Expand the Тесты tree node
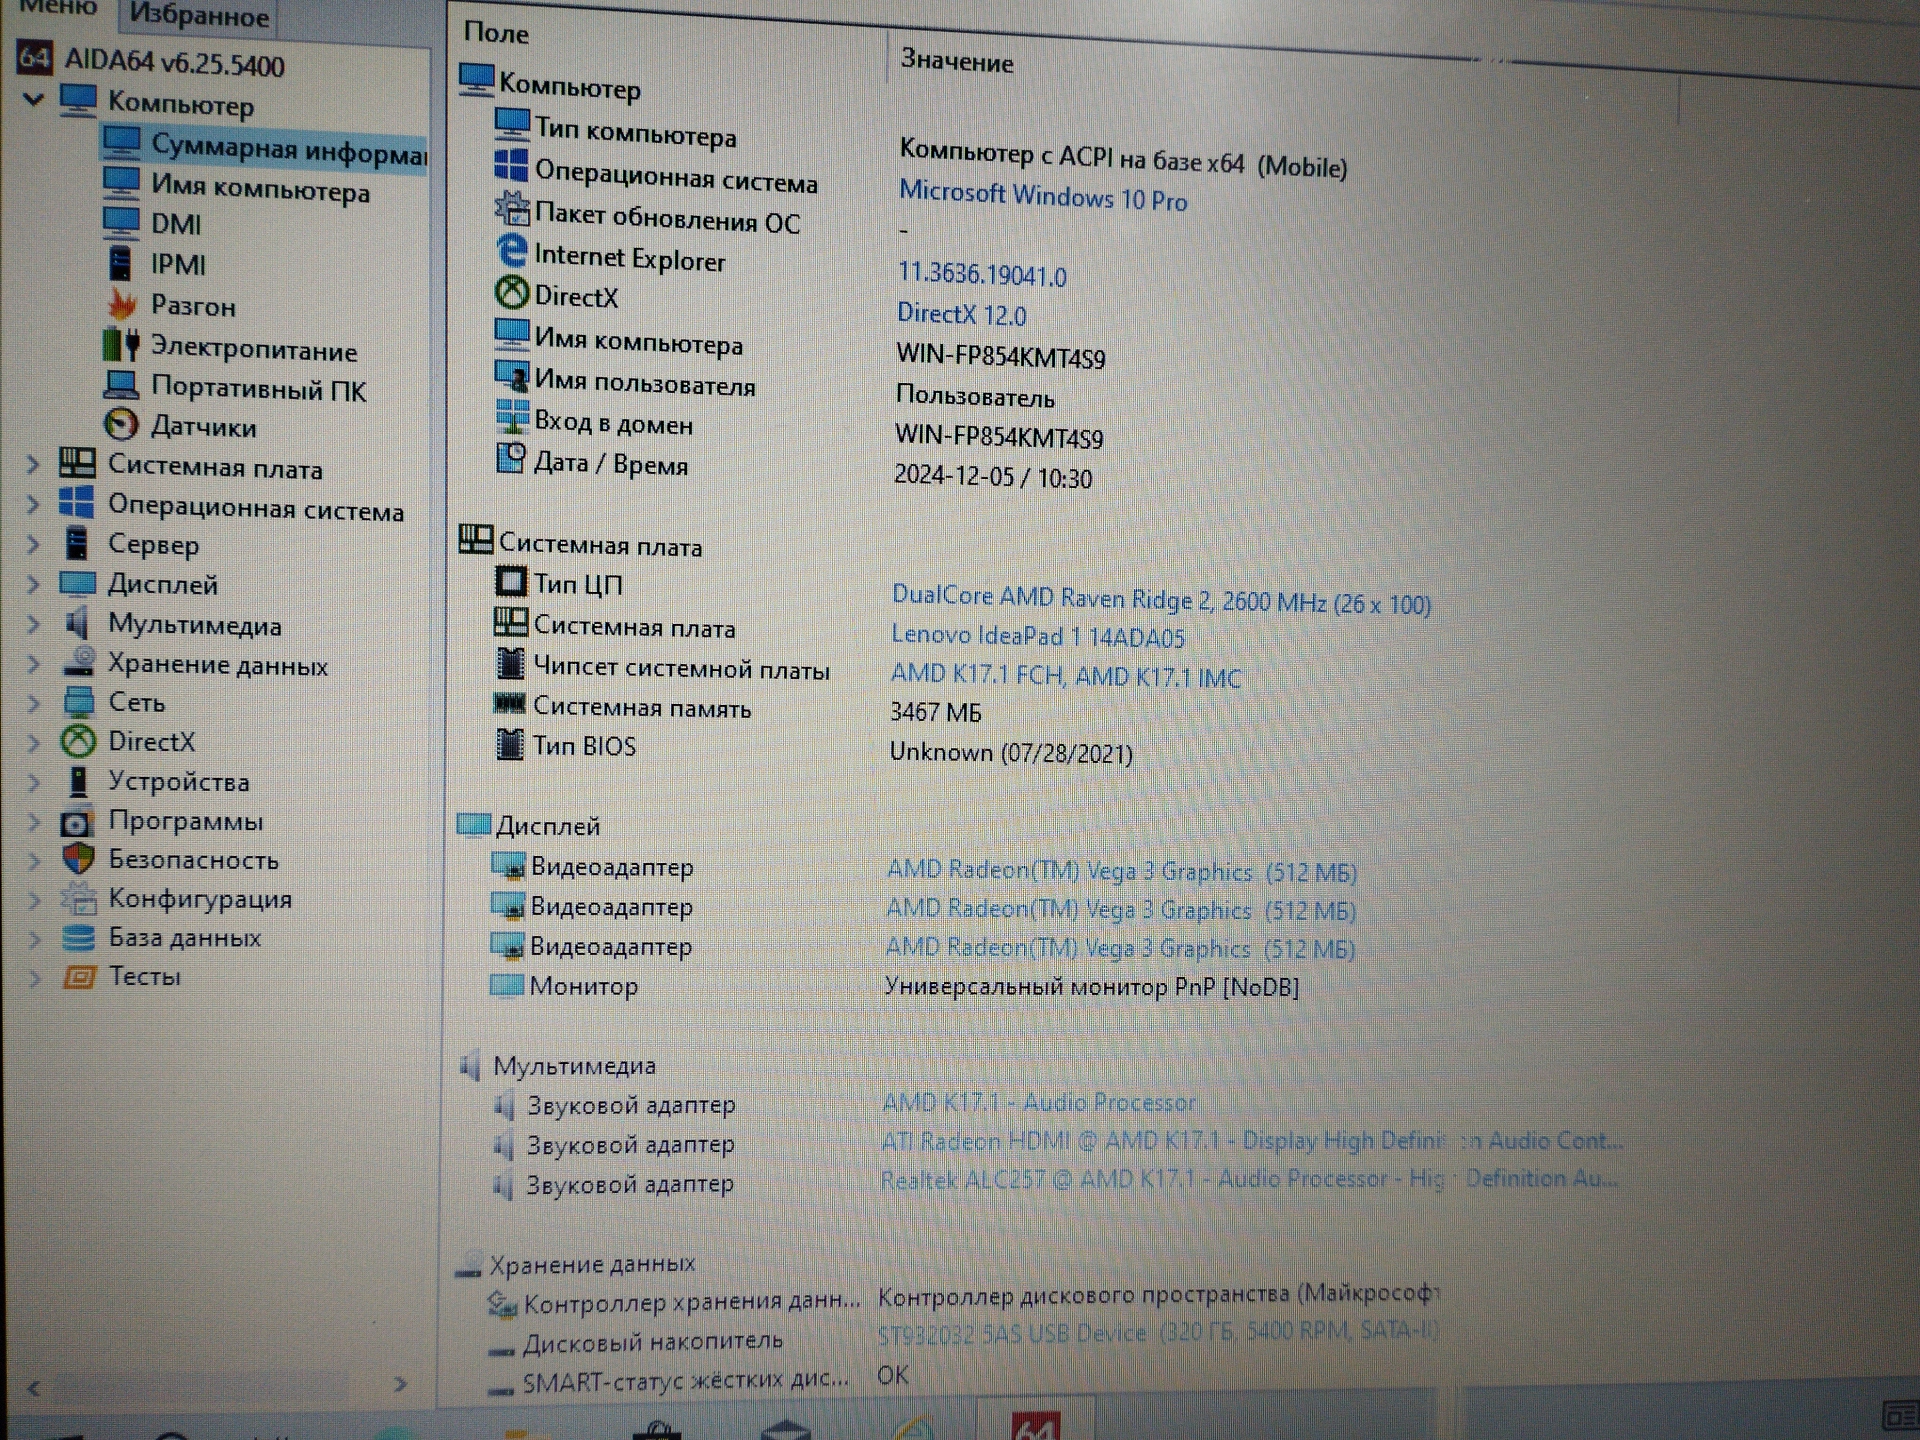This screenshot has height=1440, width=1920. click(x=34, y=977)
